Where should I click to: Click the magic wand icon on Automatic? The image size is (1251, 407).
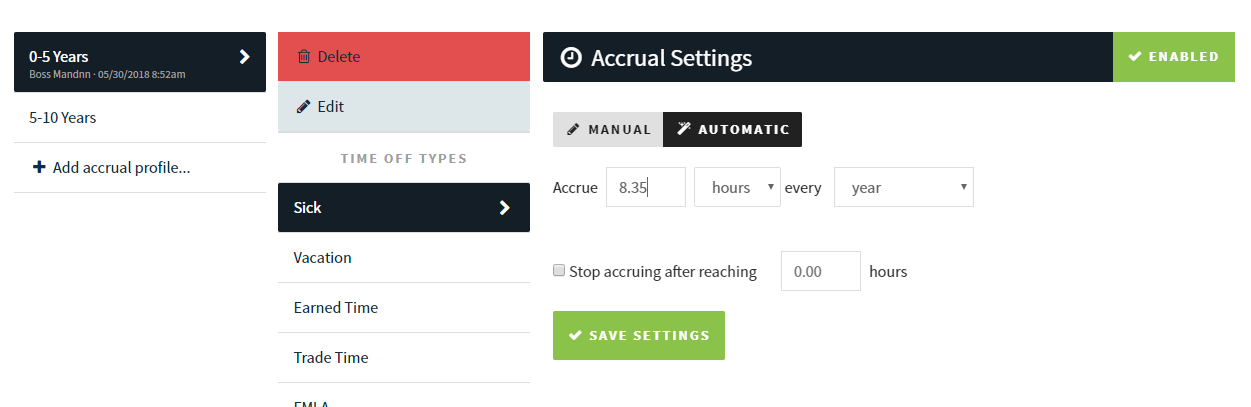[x=684, y=129]
